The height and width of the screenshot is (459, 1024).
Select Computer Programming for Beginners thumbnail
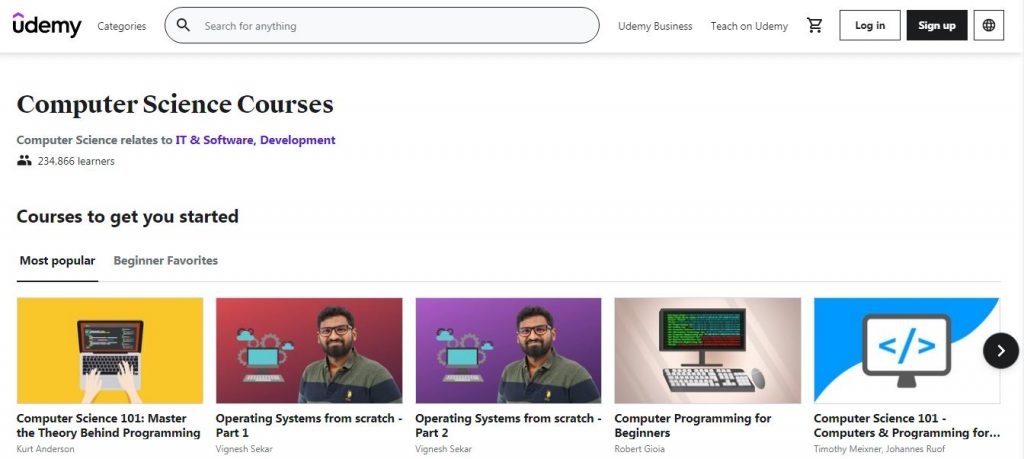707,350
